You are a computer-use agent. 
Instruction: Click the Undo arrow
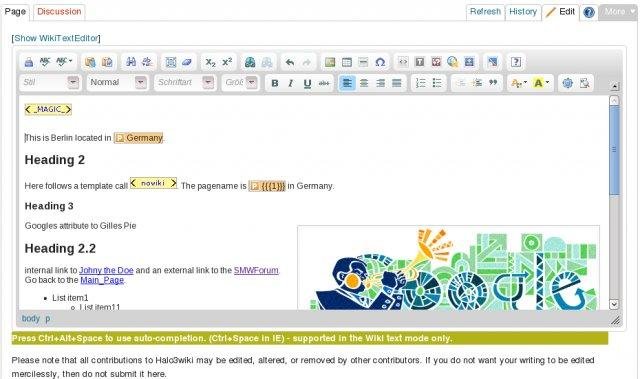click(x=290, y=62)
